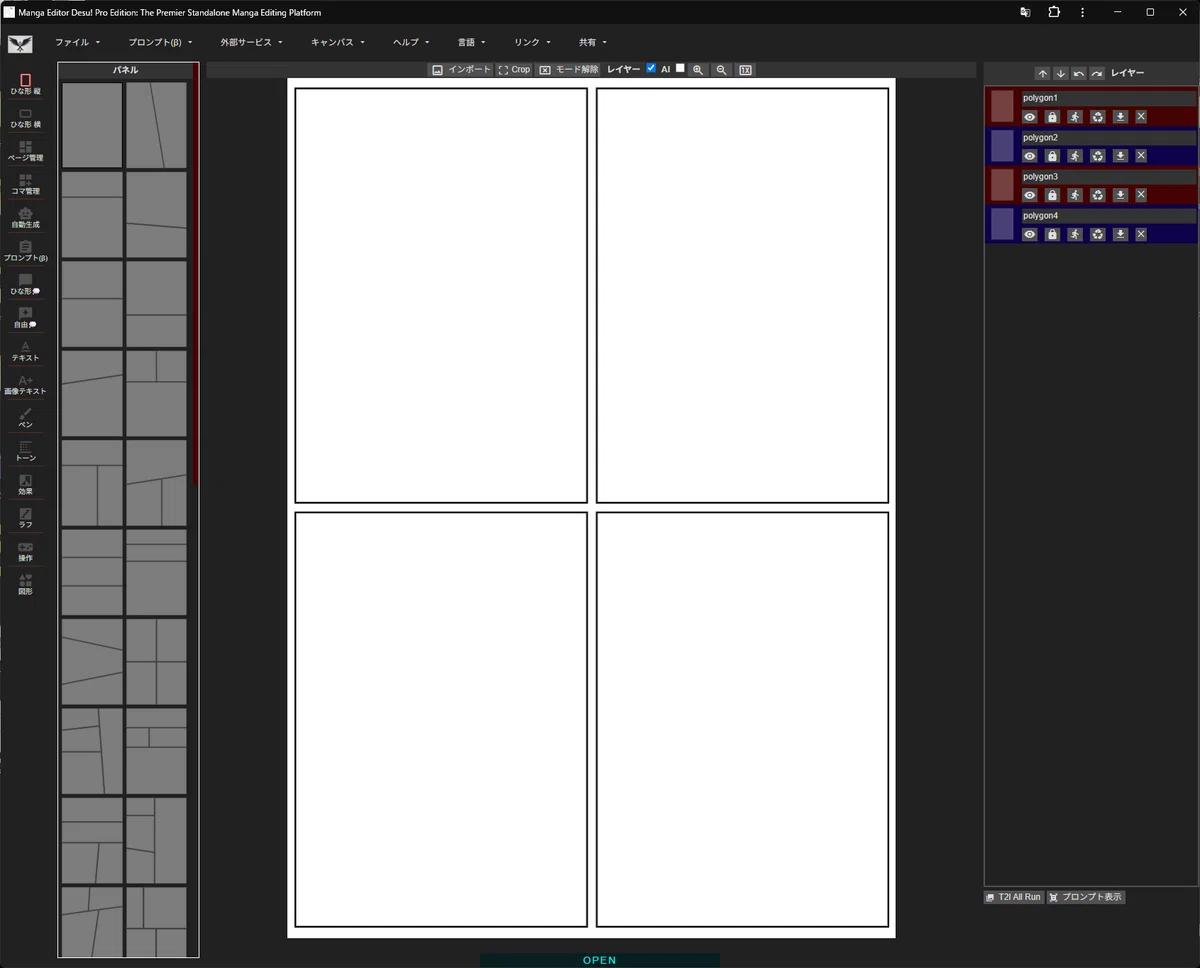Hide the polygon3 layer with its eye icon

(1029, 195)
